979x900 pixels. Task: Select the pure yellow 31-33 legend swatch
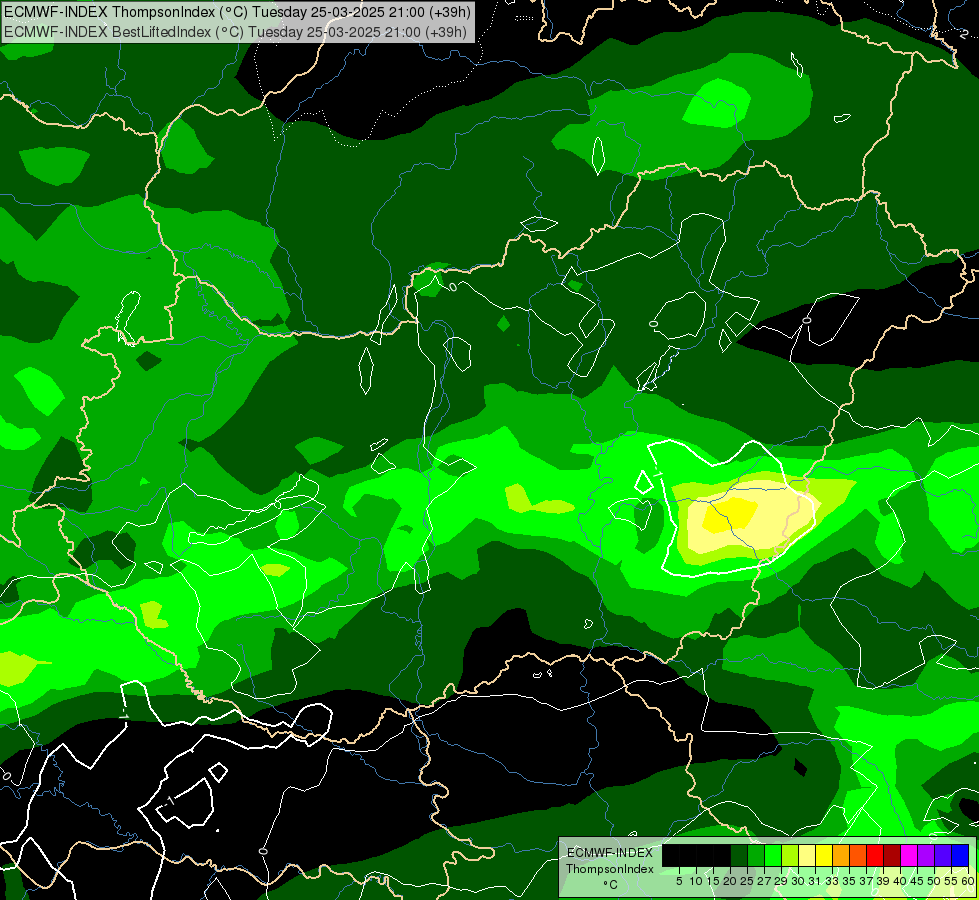[x=824, y=855]
